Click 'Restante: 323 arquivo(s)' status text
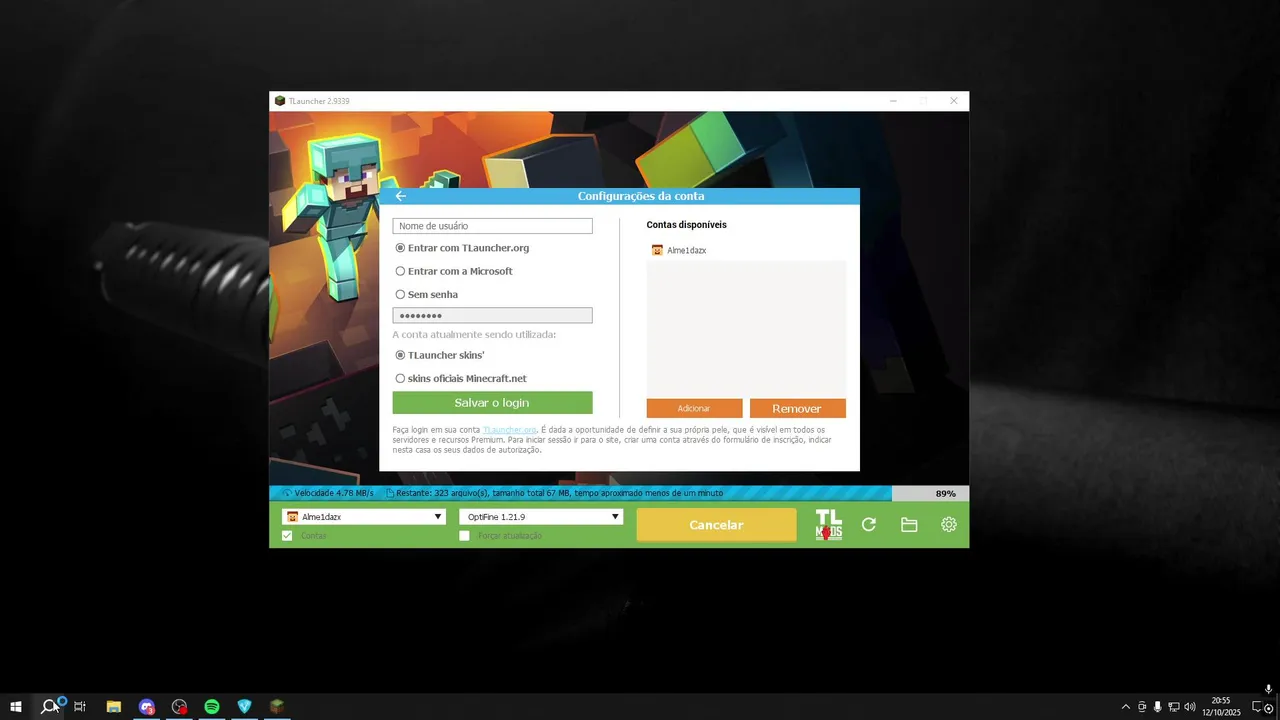The width and height of the screenshot is (1280, 720). (x=559, y=493)
